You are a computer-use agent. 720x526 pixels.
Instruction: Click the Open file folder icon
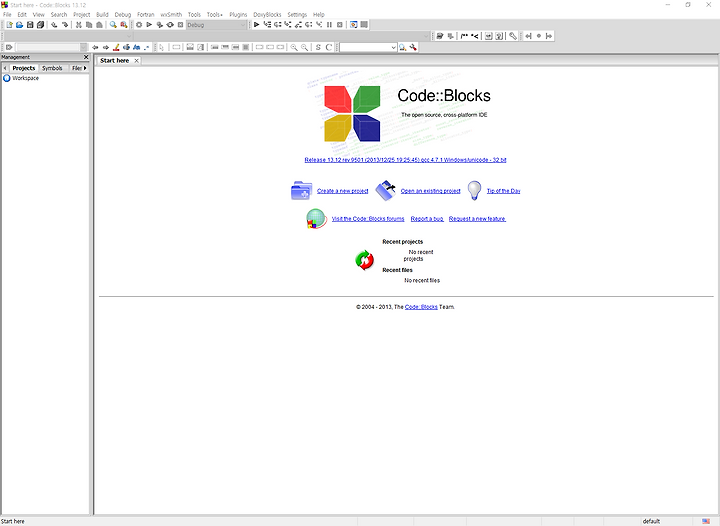[19, 25]
